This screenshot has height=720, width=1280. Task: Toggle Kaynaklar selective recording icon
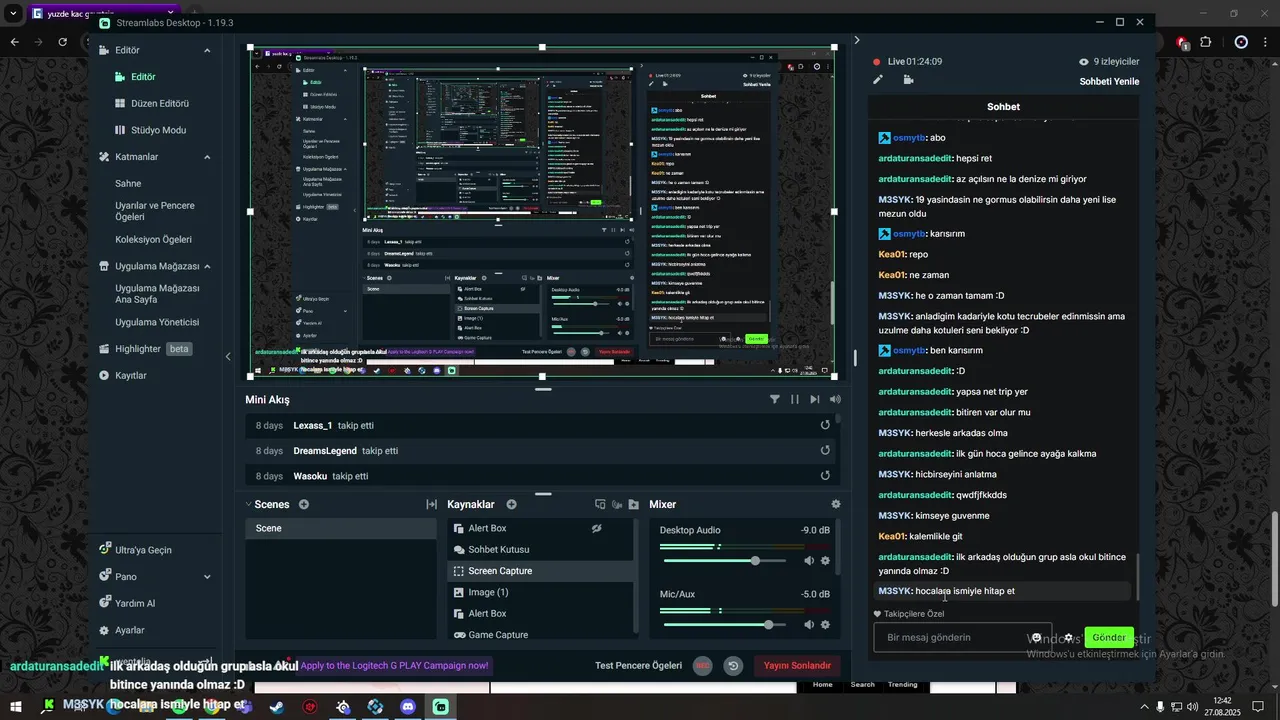point(600,505)
